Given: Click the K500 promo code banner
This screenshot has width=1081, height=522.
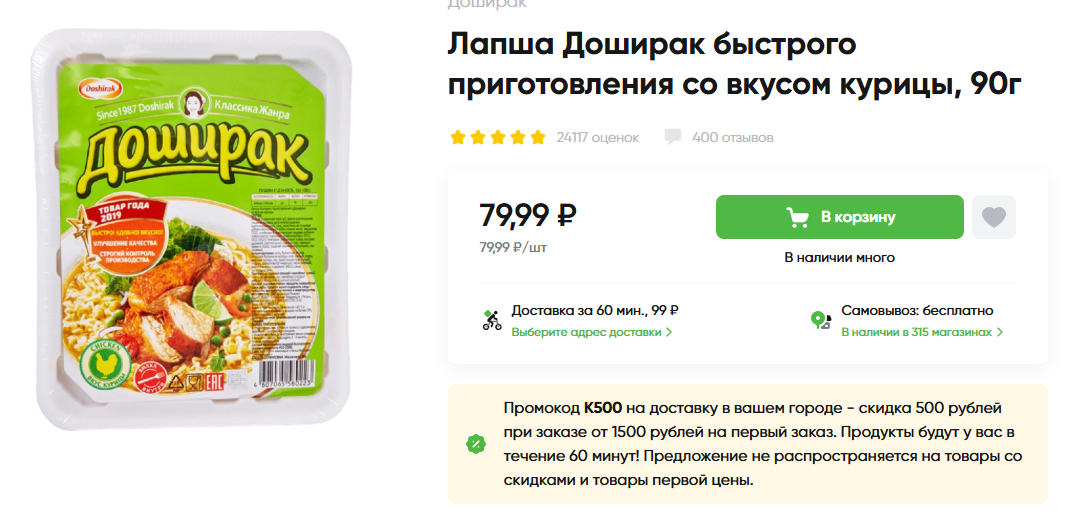Looking at the screenshot, I should pyautogui.click(x=748, y=443).
